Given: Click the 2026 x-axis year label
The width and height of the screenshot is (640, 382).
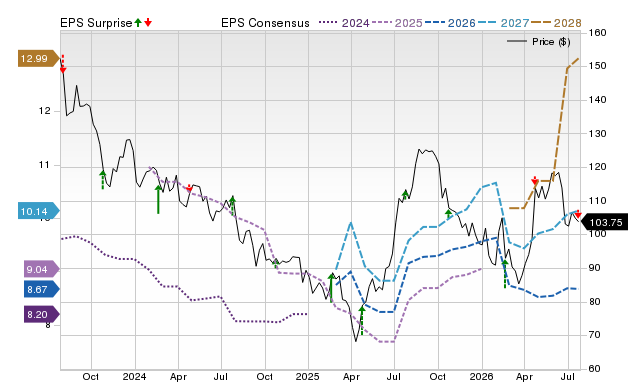Looking at the screenshot, I should tap(481, 376).
